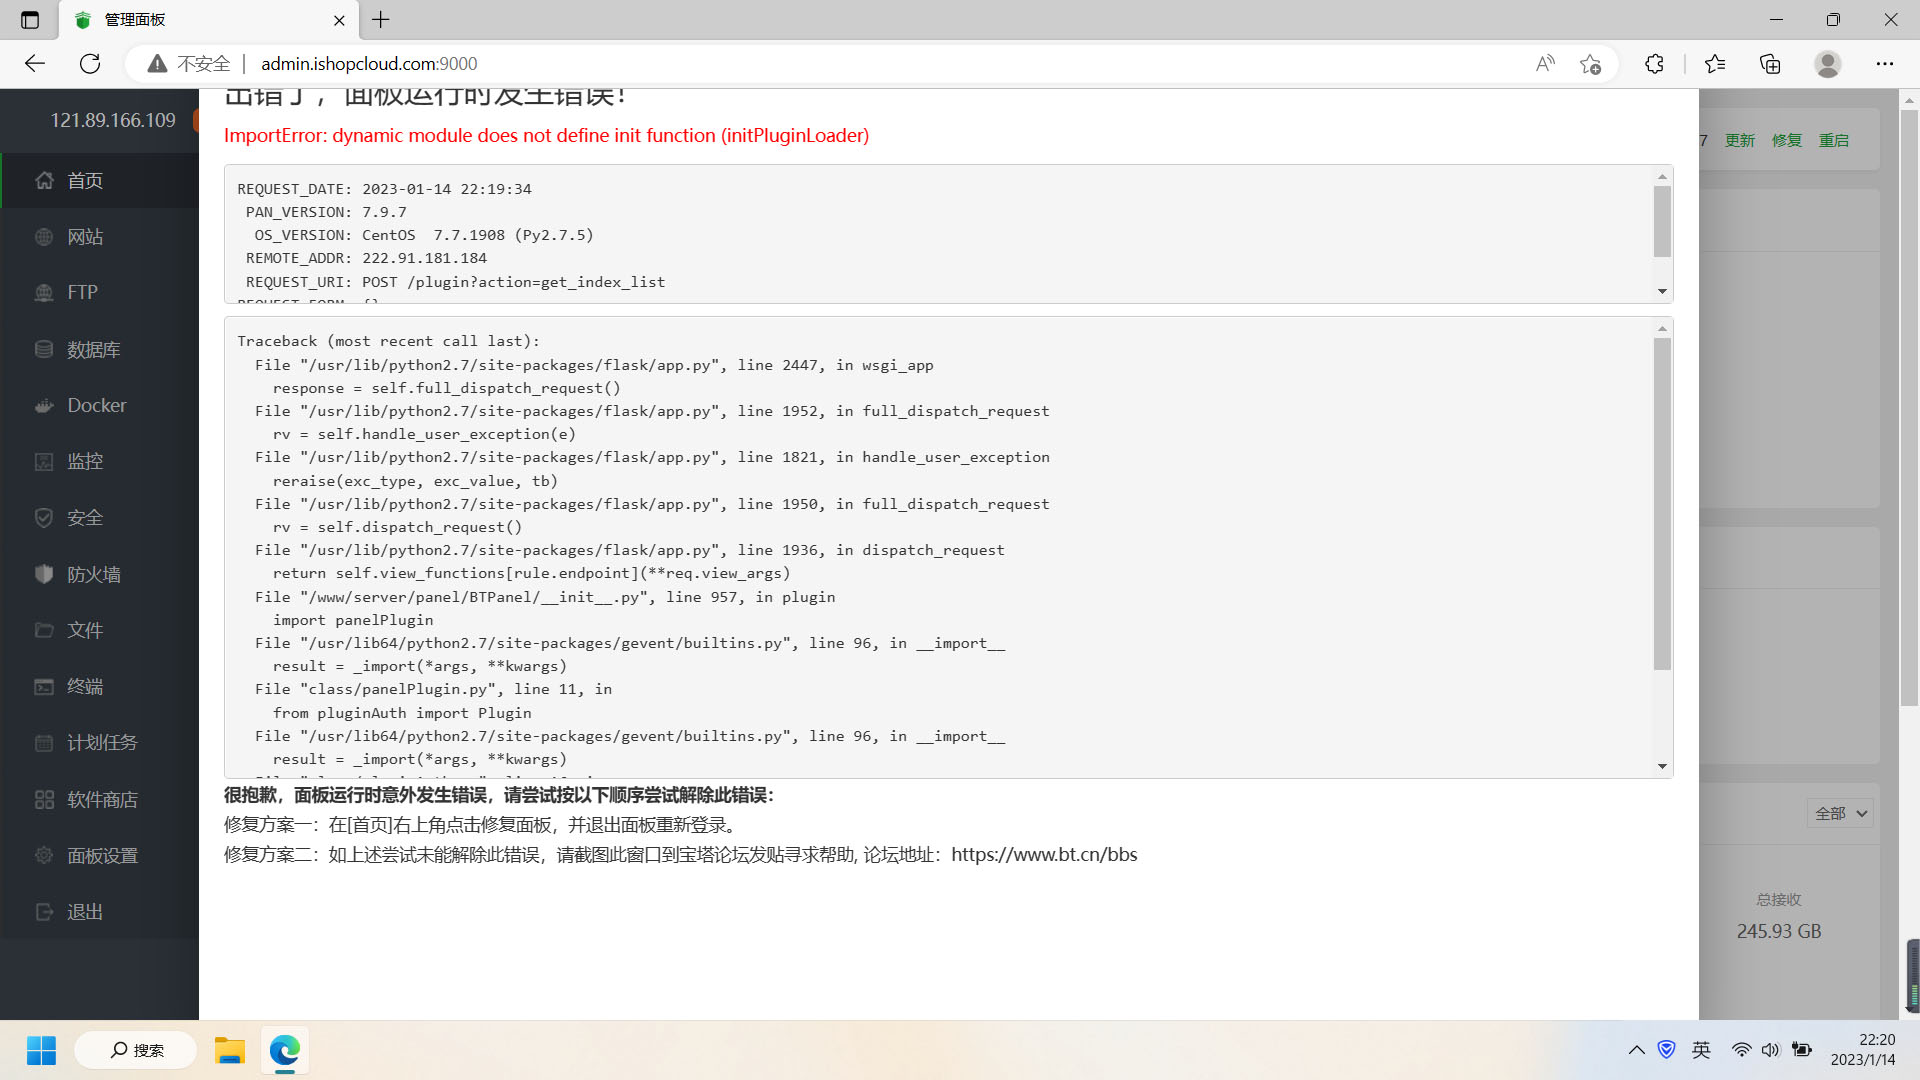Select the 管理面板 browser tab
This screenshot has height=1080, width=1920.
click(x=208, y=20)
